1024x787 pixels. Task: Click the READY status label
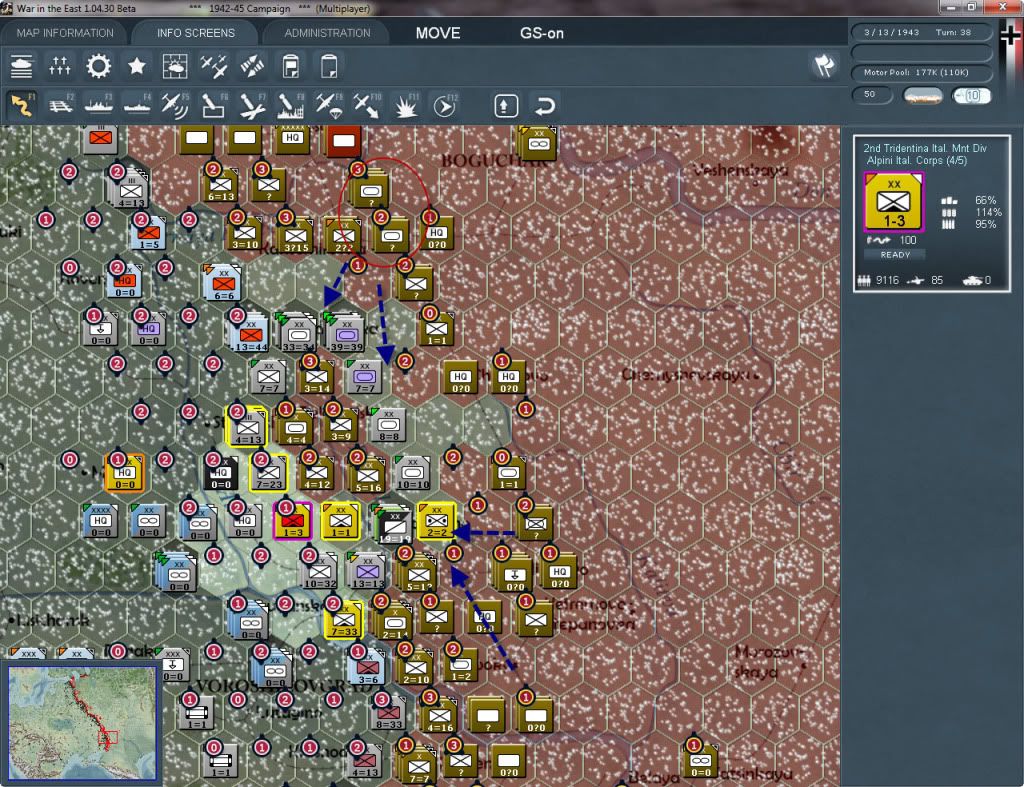[x=895, y=255]
